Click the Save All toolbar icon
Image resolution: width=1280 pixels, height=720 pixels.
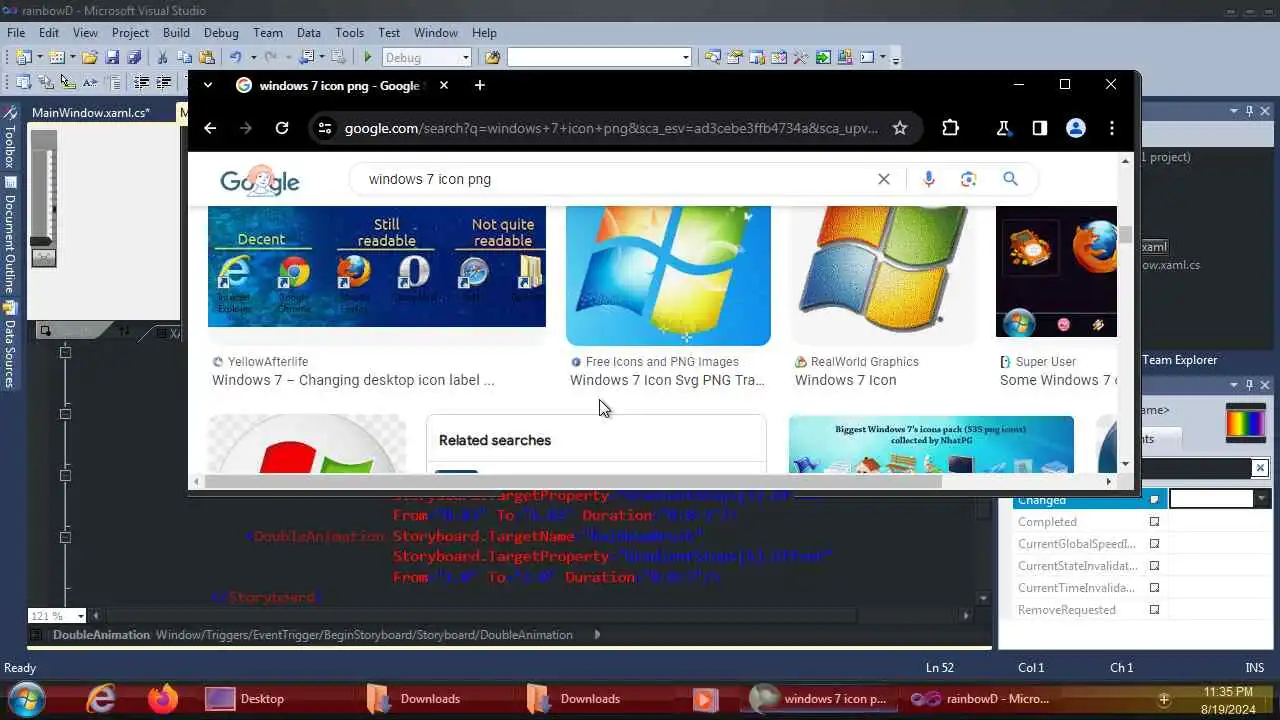point(134,57)
